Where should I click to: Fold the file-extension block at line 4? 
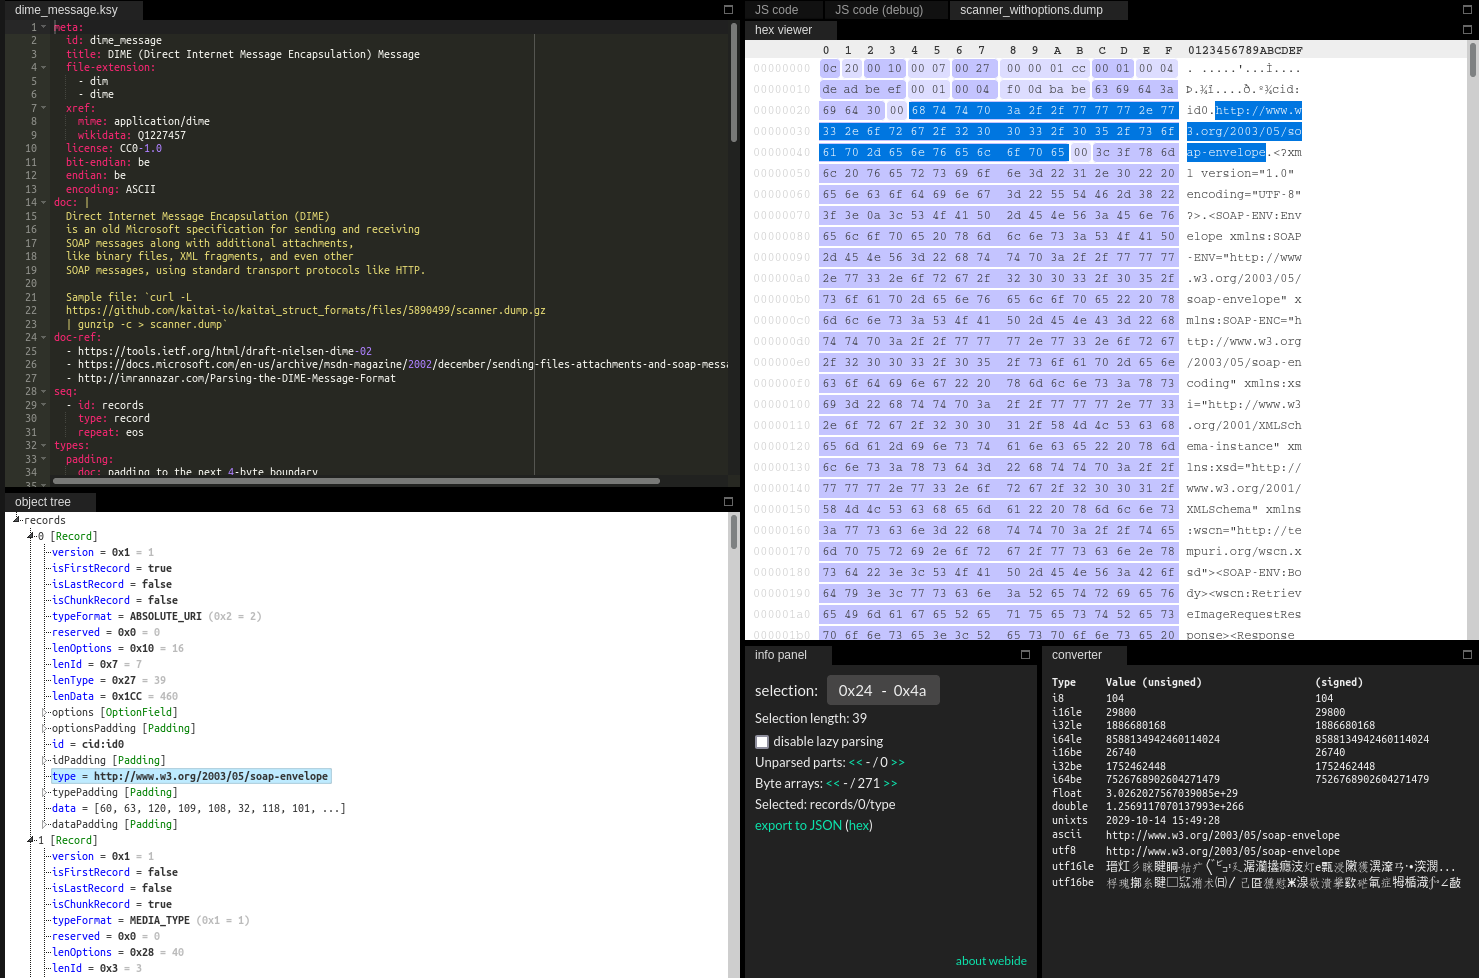click(x=44, y=68)
